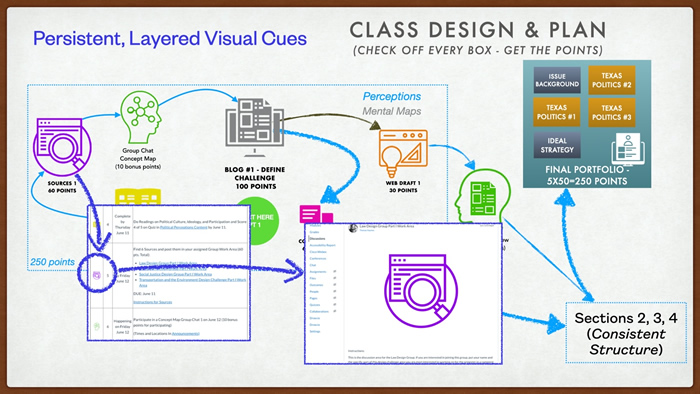700x394 pixels.
Task: Click the orange Web Draft 1 lightbulb icon
Action: [x=403, y=153]
